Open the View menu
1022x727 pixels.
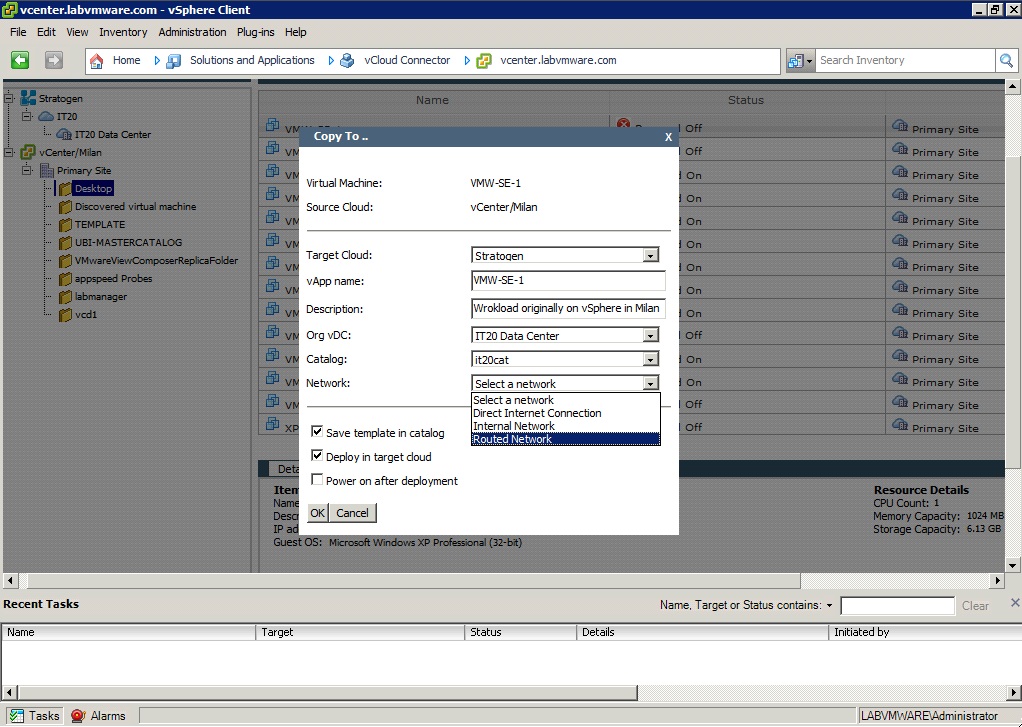77,32
